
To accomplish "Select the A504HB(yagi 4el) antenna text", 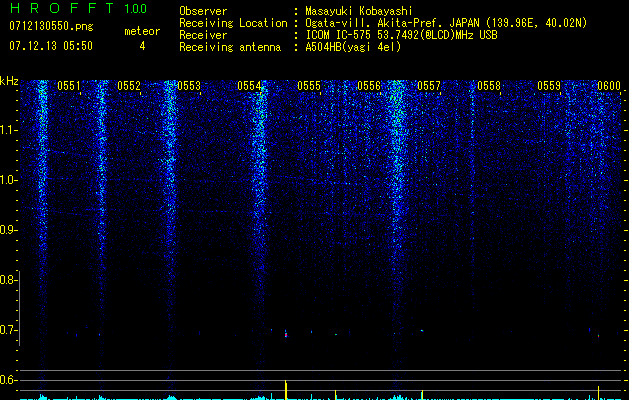I will coord(353,47).
